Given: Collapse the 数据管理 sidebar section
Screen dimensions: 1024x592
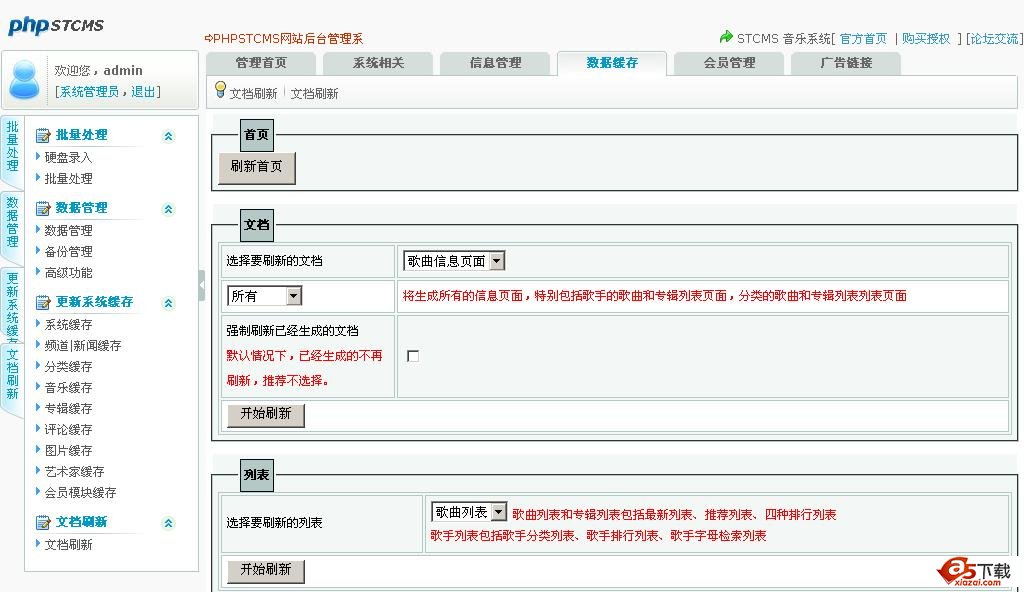Looking at the screenshot, I should coord(168,209).
